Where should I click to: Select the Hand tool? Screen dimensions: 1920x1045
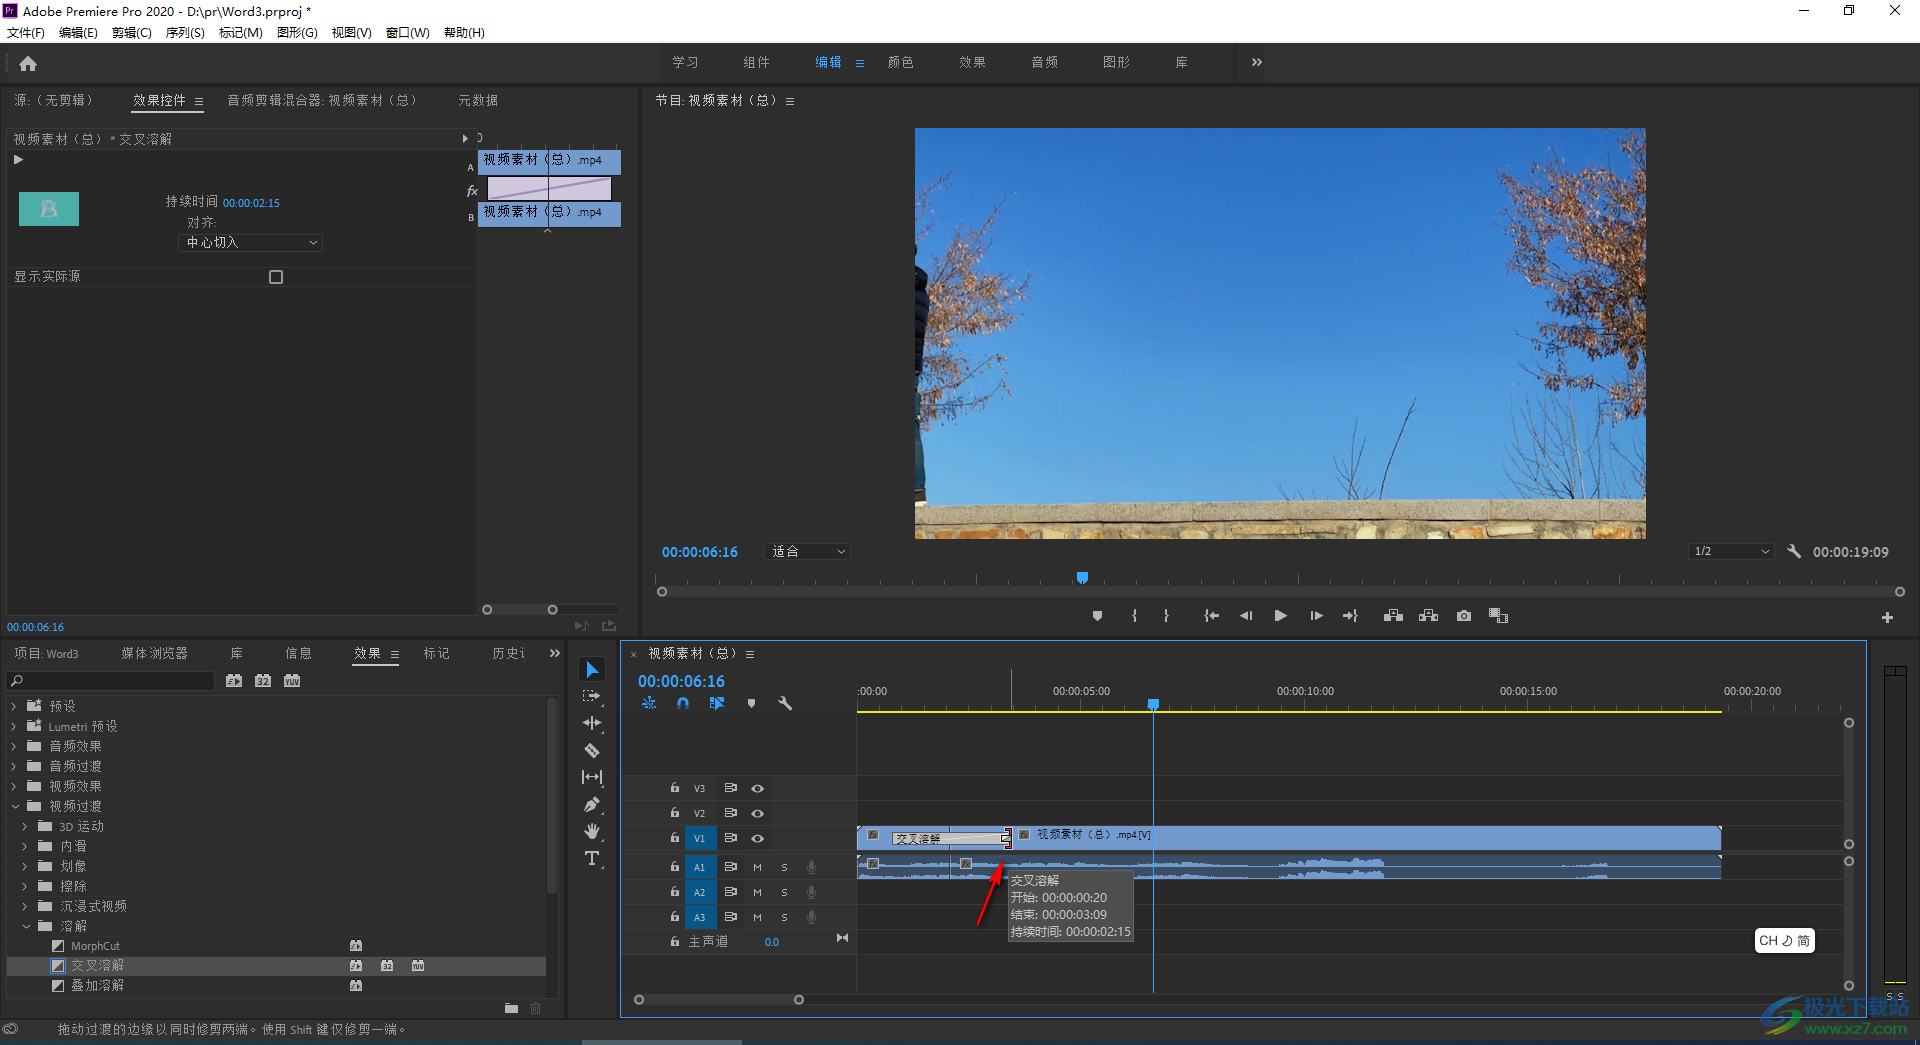592,831
